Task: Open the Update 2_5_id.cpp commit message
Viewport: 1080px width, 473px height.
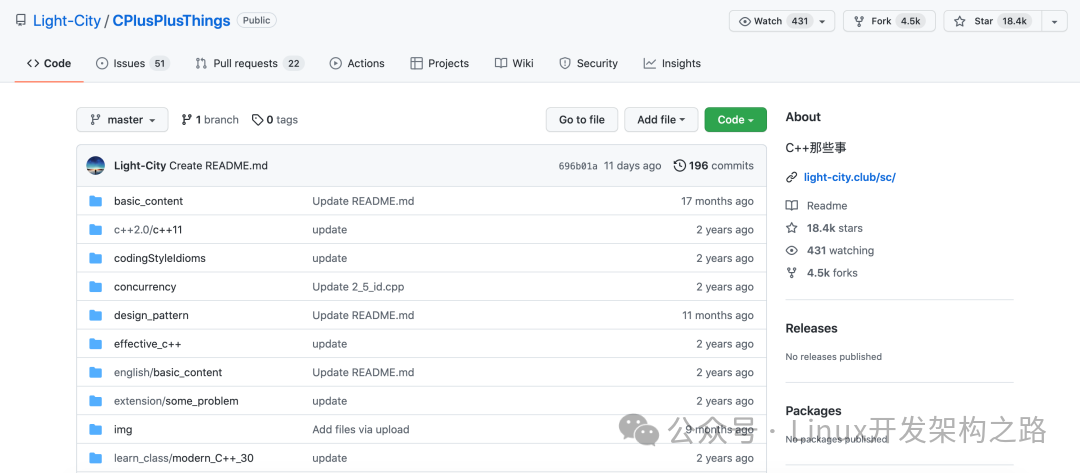Action: coord(358,287)
